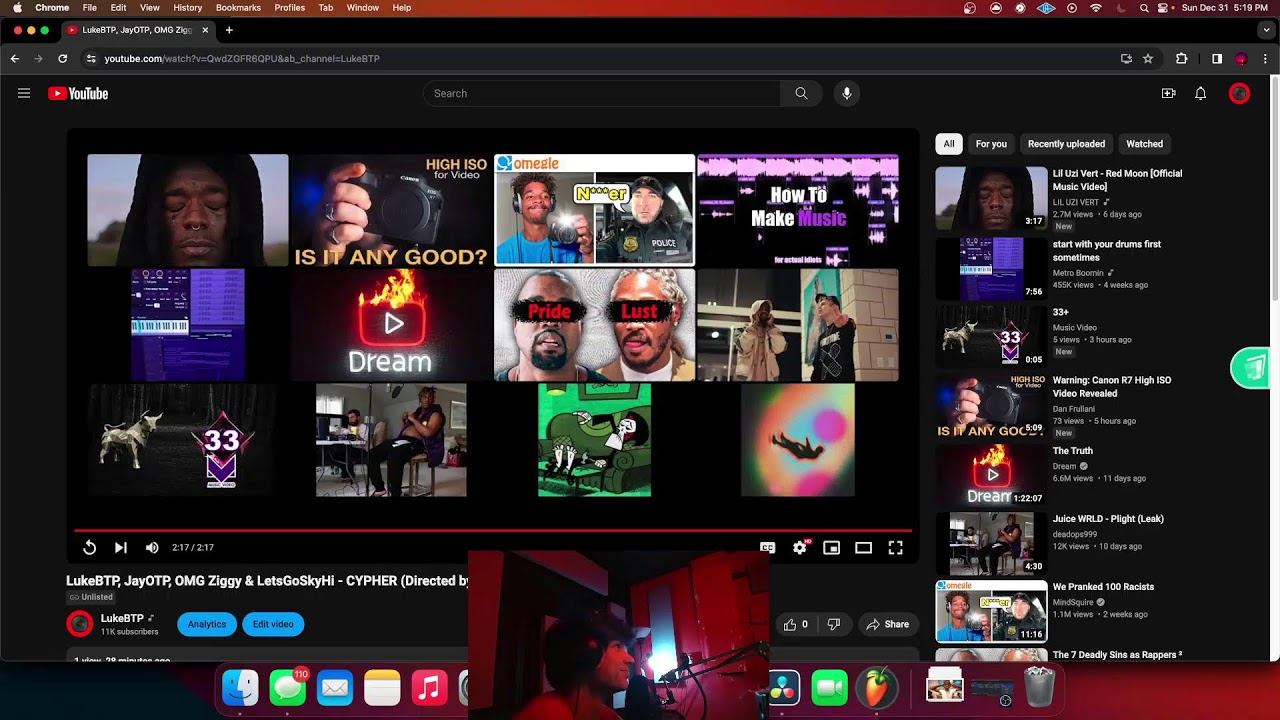Skip to the next video

click(x=121, y=547)
